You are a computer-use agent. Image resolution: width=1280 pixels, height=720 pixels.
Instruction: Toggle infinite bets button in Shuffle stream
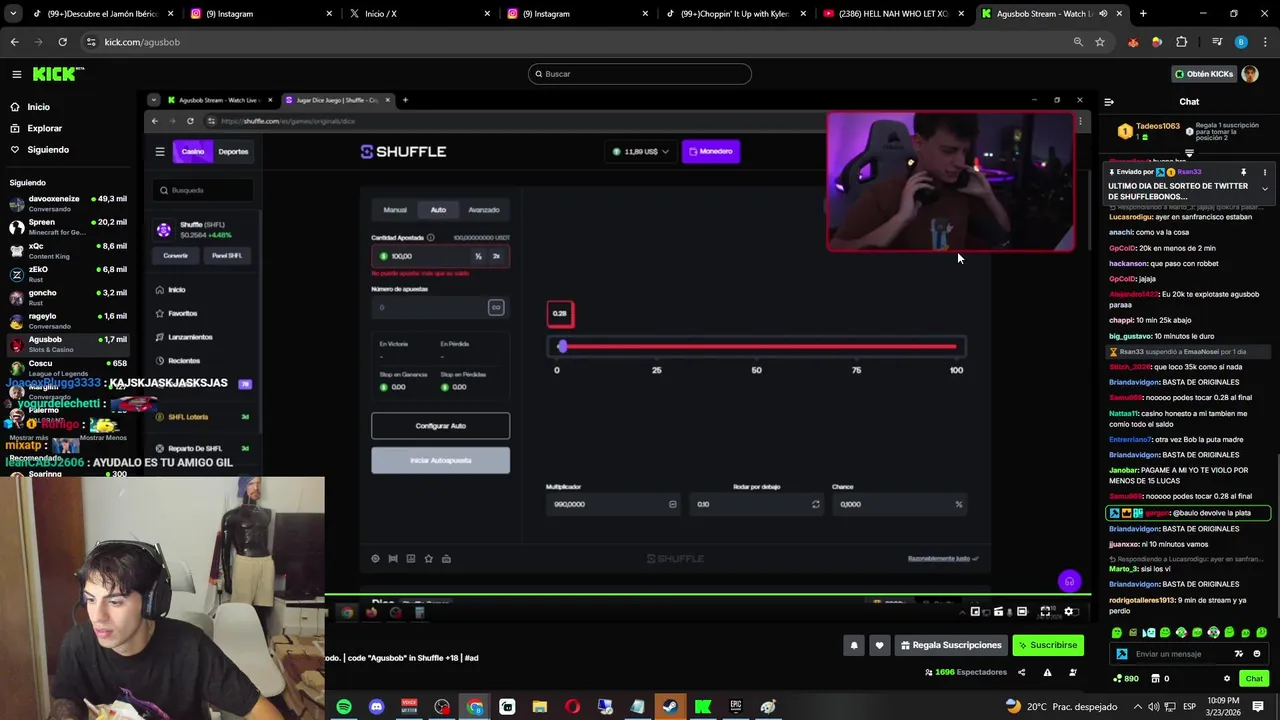pyautogui.click(x=496, y=307)
